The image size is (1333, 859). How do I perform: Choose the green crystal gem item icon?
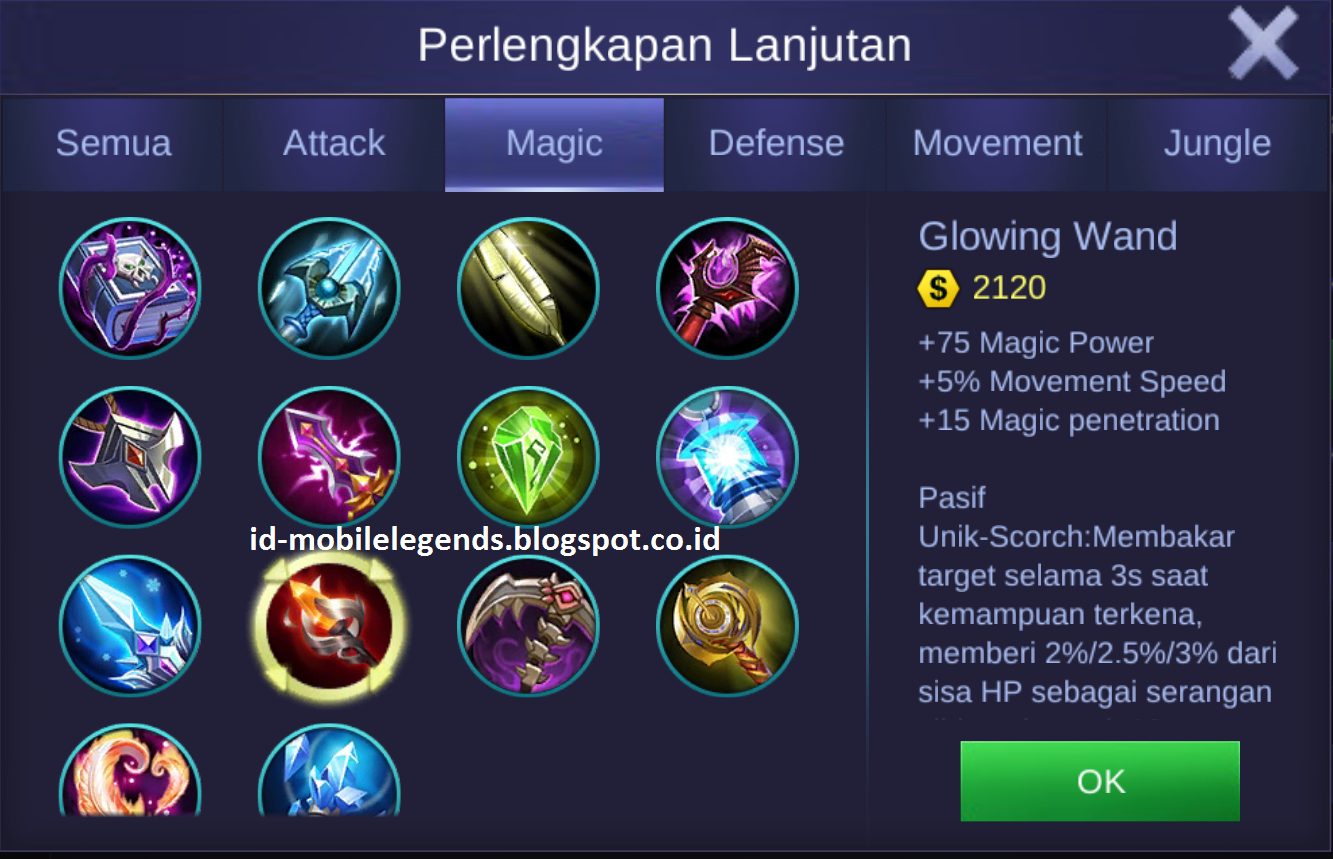(x=528, y=457)
